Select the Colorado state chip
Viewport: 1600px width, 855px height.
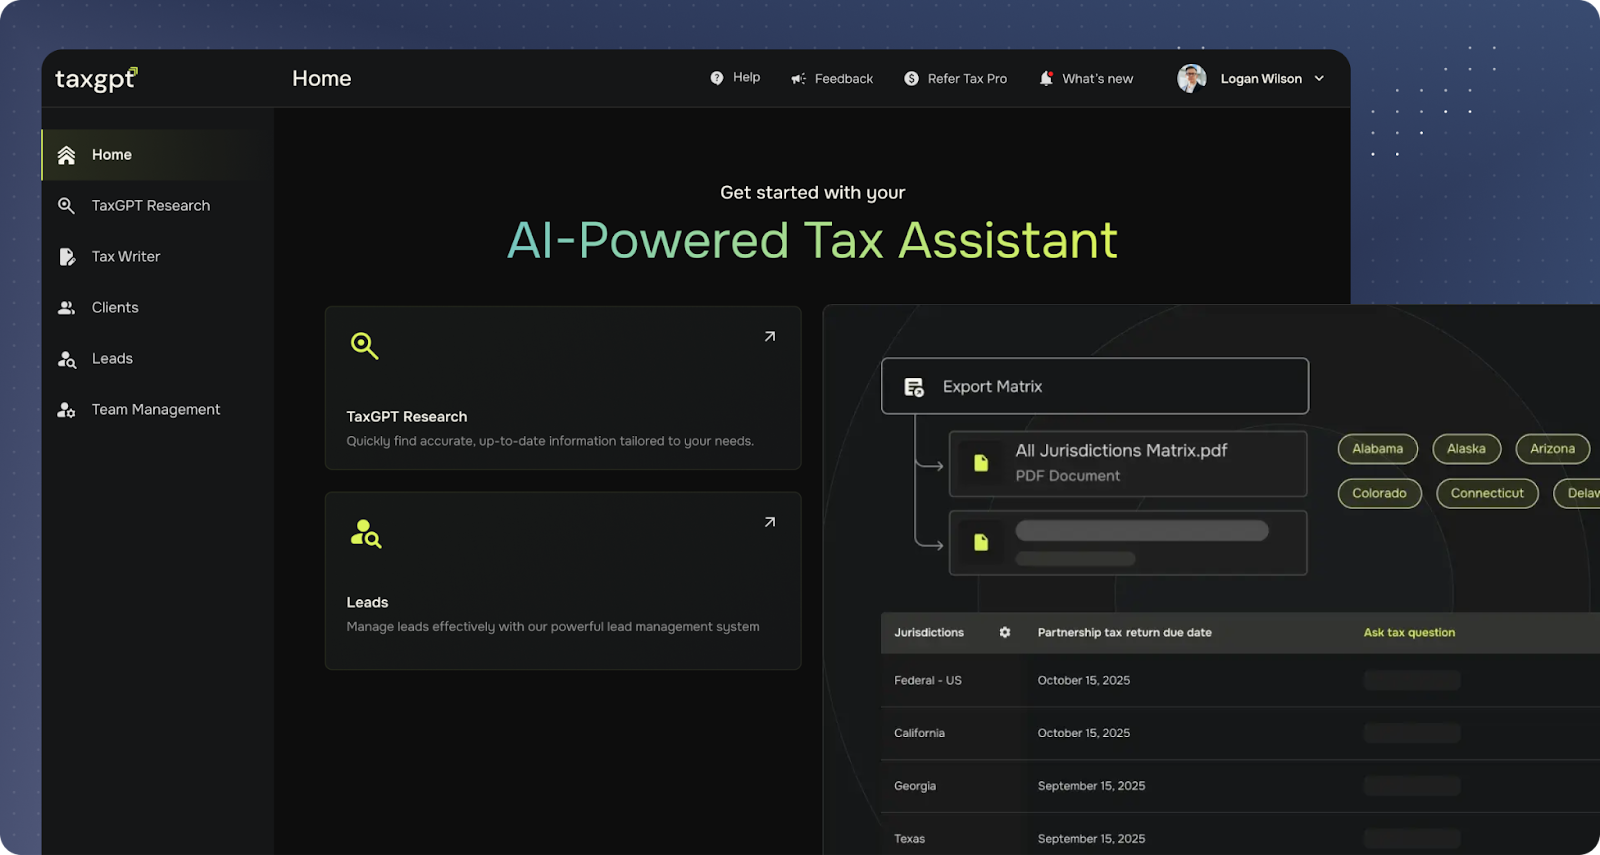pyautogui.click(x=1379, y=493)
